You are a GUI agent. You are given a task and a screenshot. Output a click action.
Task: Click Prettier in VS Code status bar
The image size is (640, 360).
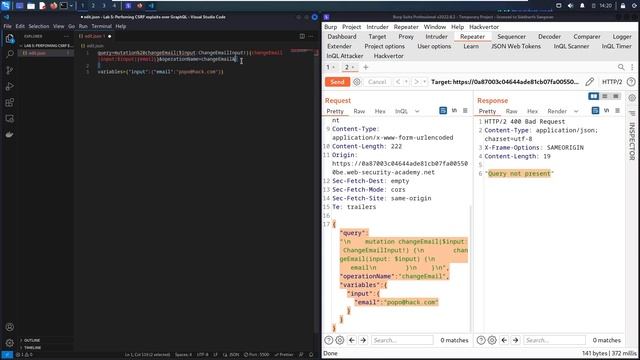click(284, 354)
